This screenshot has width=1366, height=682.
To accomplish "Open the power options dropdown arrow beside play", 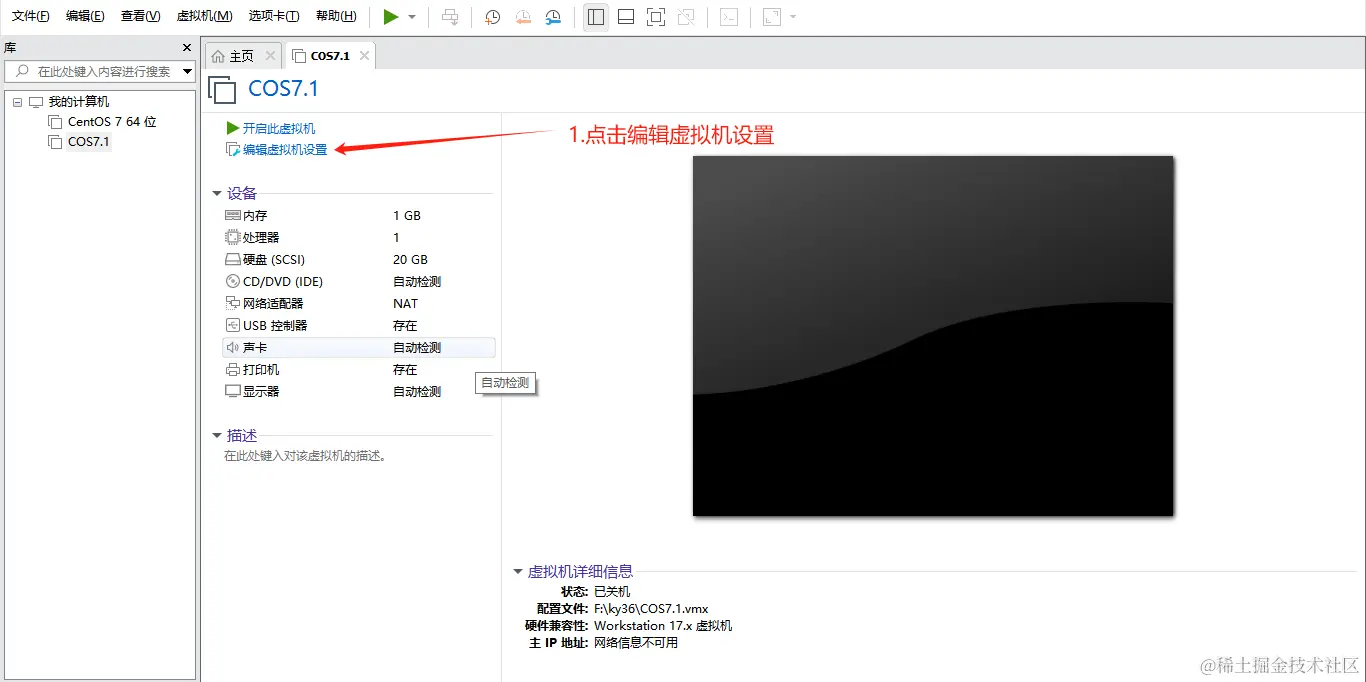I will coord(412,17).
